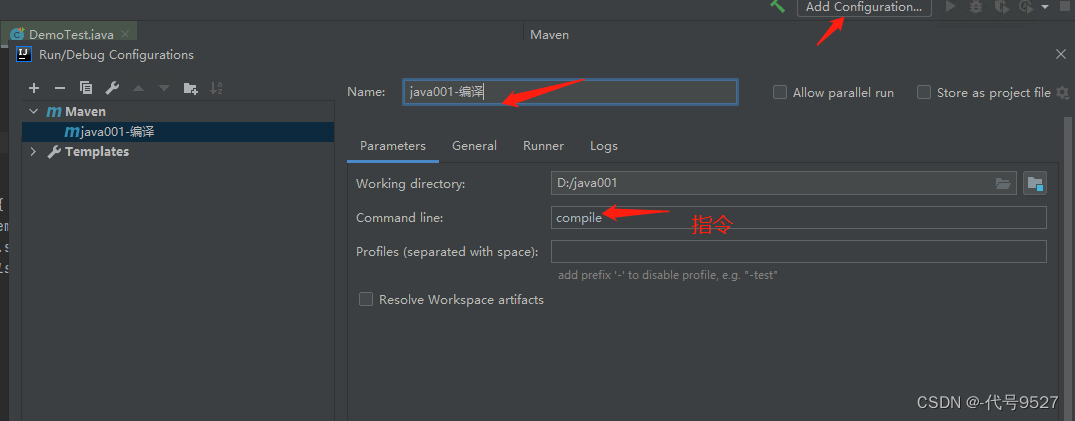Switch to the General tab
The width and height of the screenshot is (1075, 421).
[x=474, y=146]
